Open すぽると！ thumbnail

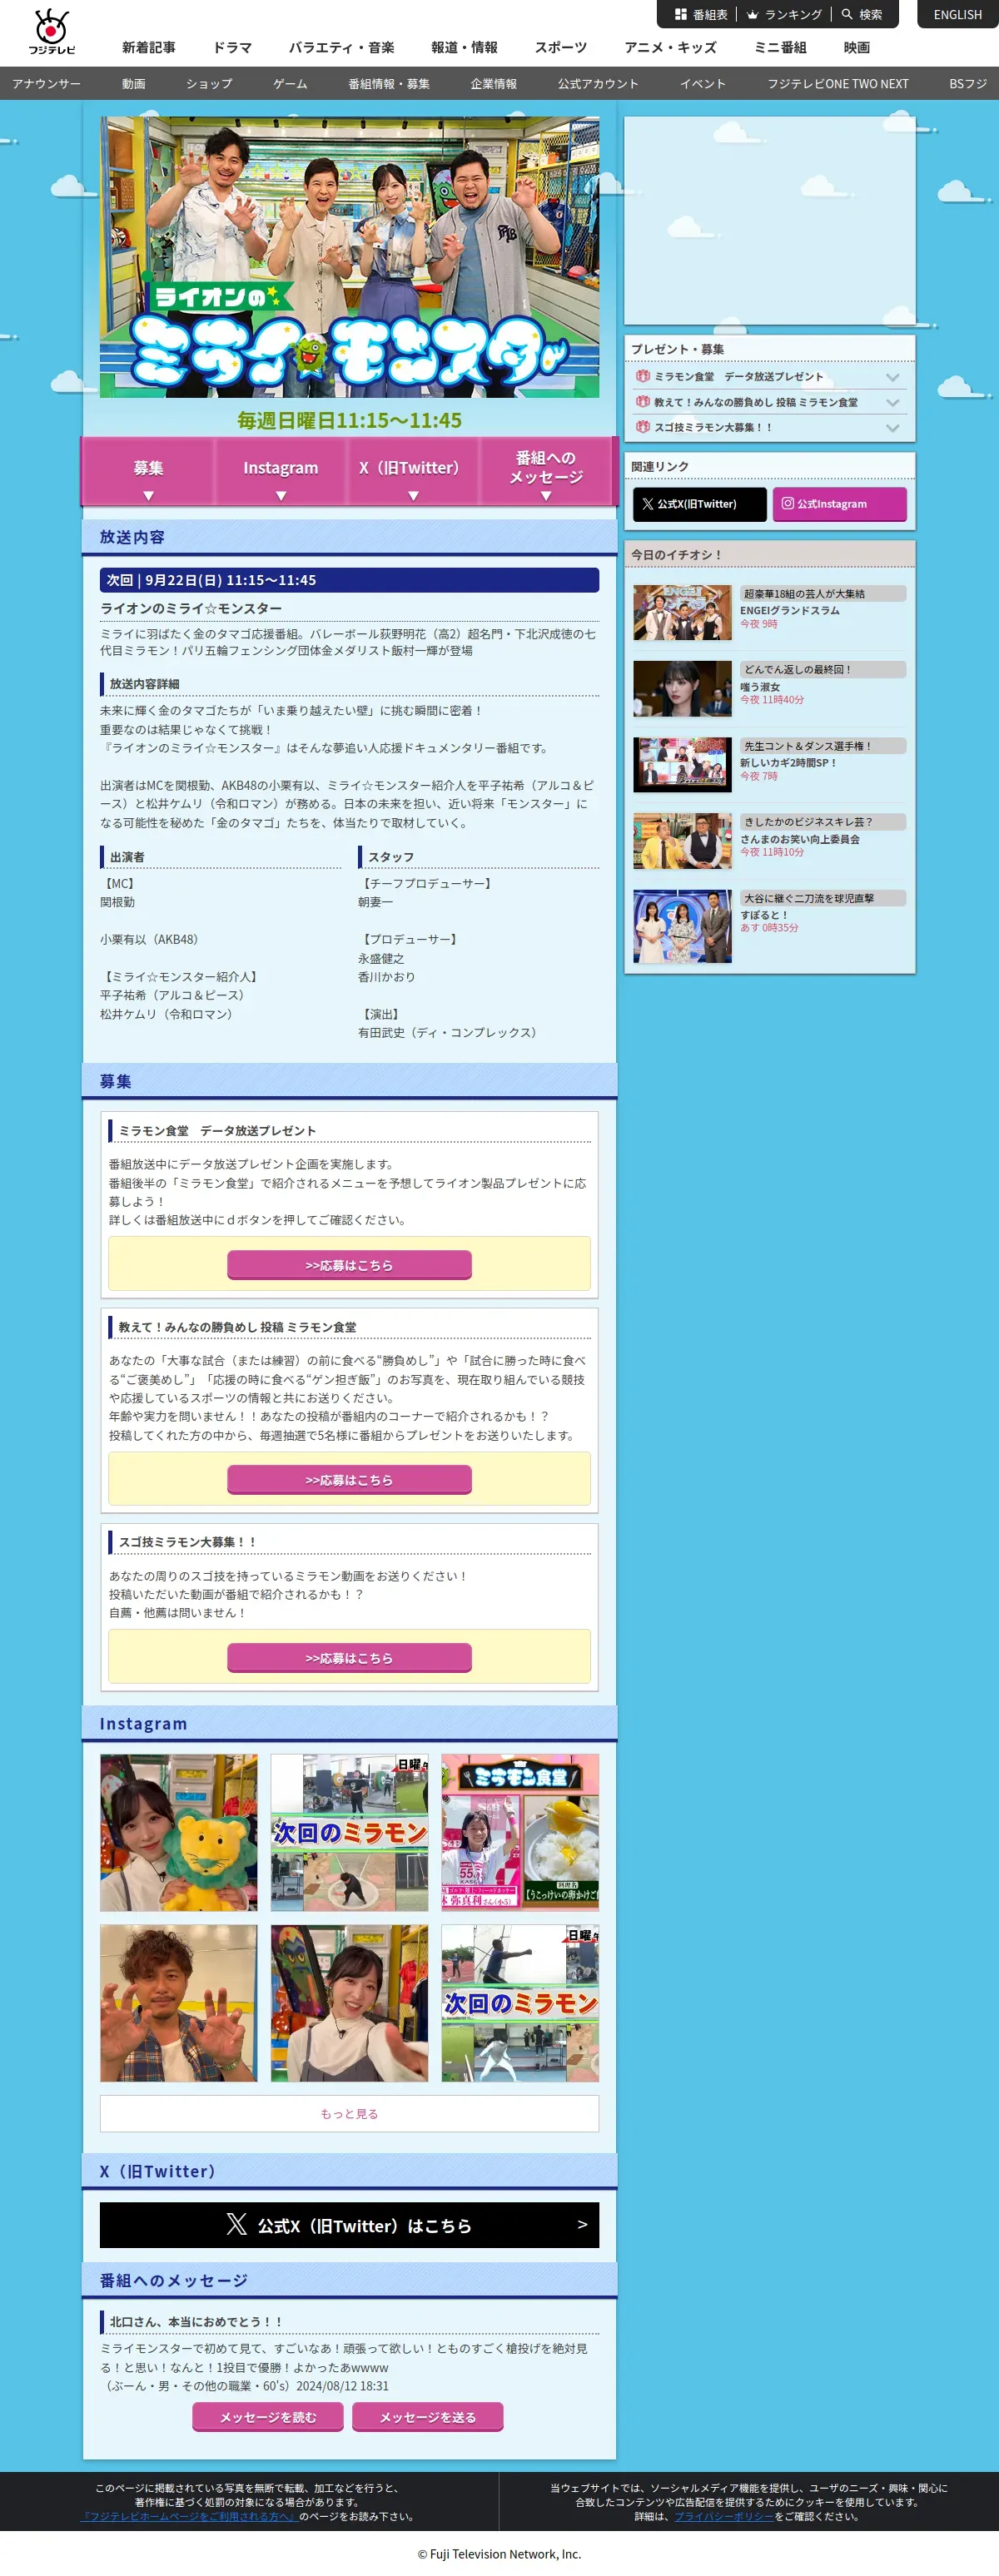click(x=683, y=927)
